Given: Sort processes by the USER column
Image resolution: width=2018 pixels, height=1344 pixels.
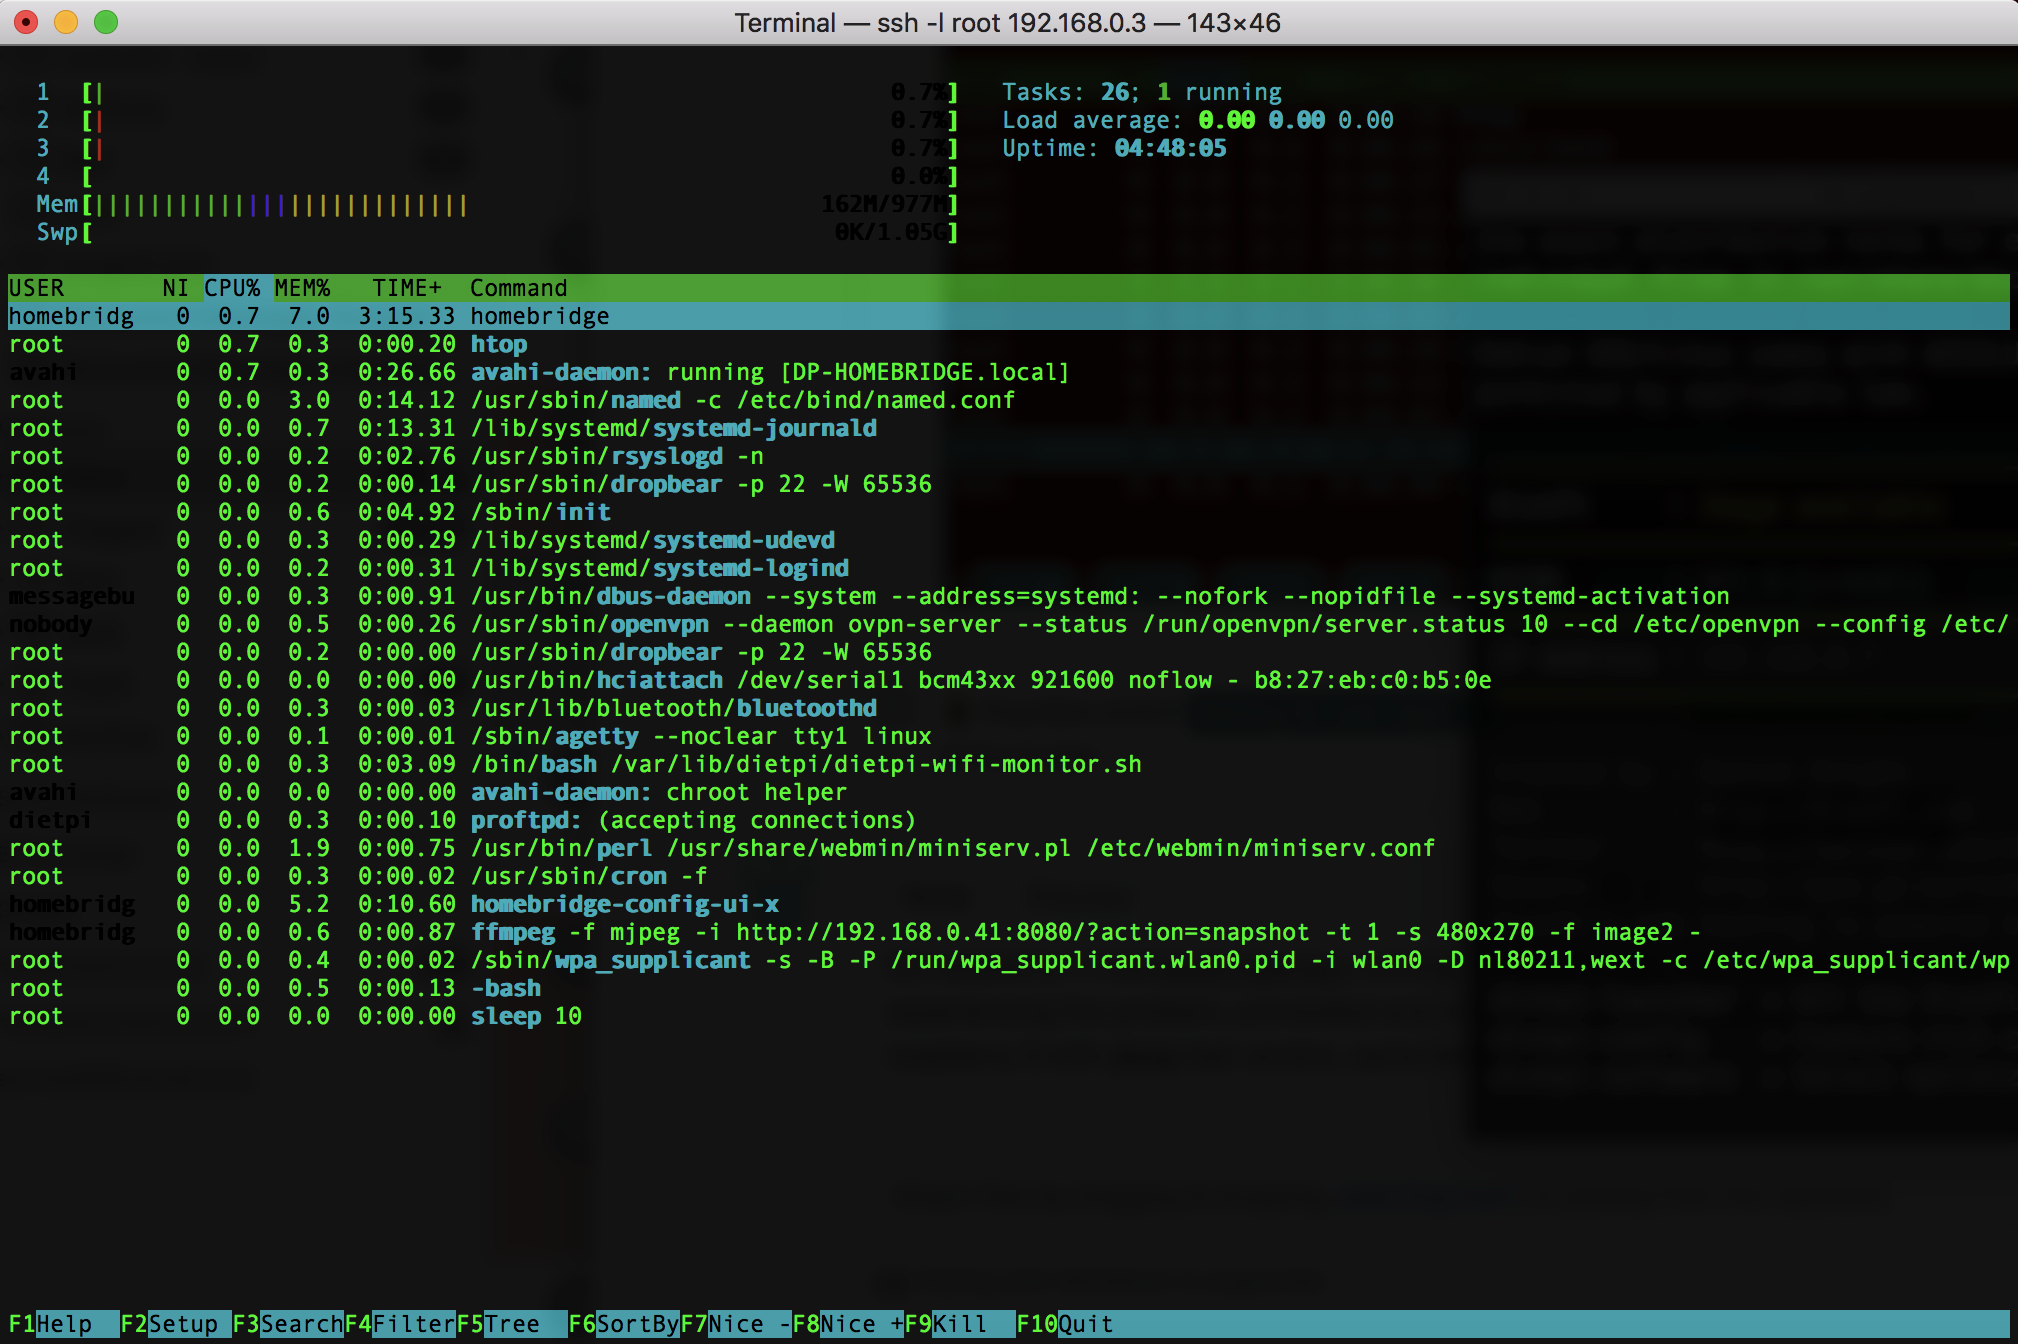Looking at the screenshot, I should coord(36,288).
